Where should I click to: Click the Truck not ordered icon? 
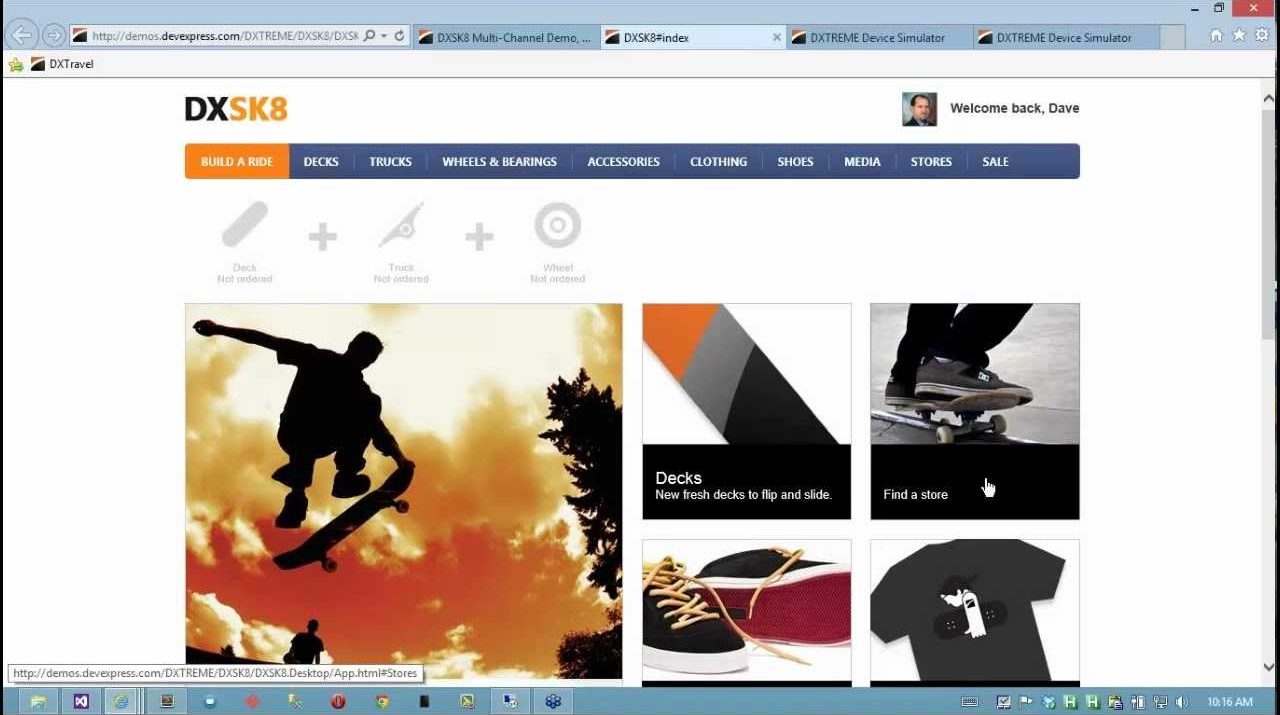(401, 226)
